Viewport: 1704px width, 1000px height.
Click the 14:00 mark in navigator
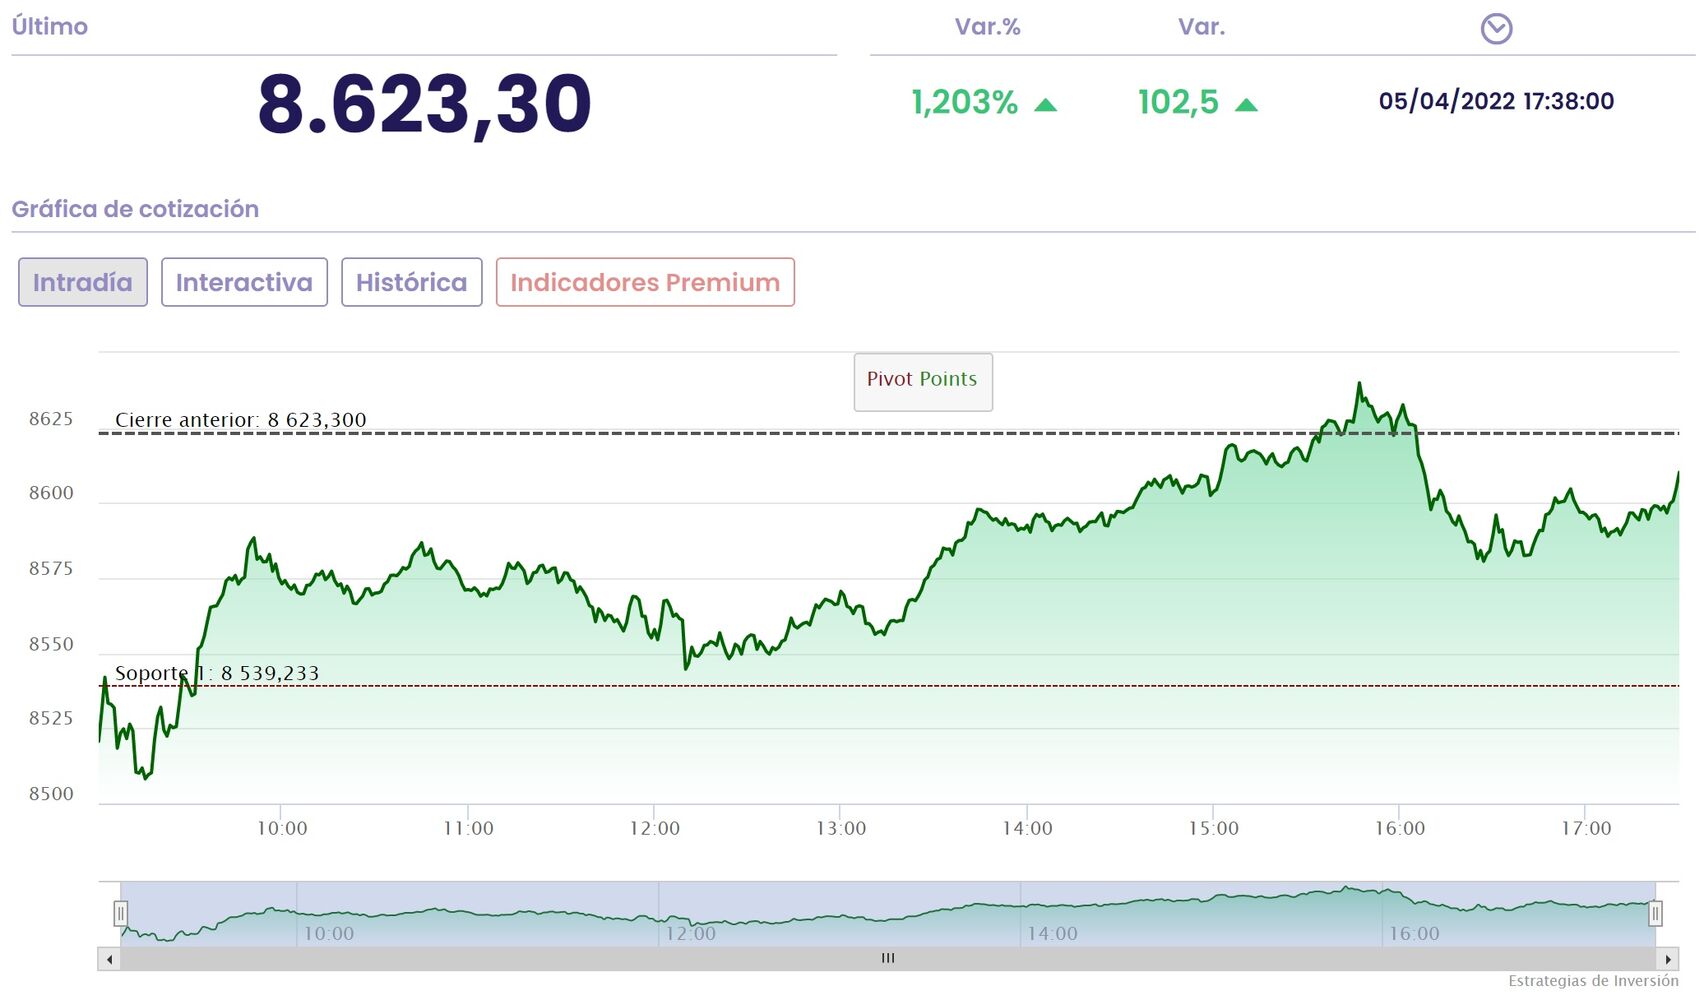click(1053, 933)
